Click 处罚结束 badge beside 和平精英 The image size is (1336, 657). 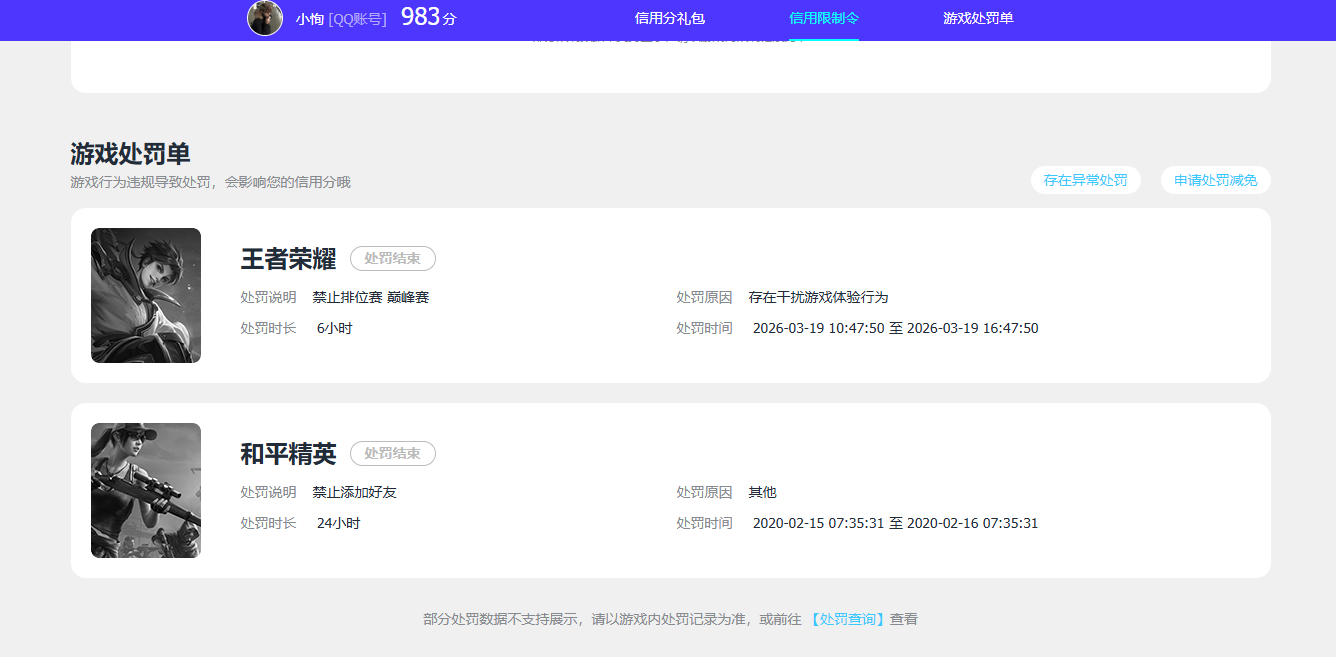coord(393,454)
